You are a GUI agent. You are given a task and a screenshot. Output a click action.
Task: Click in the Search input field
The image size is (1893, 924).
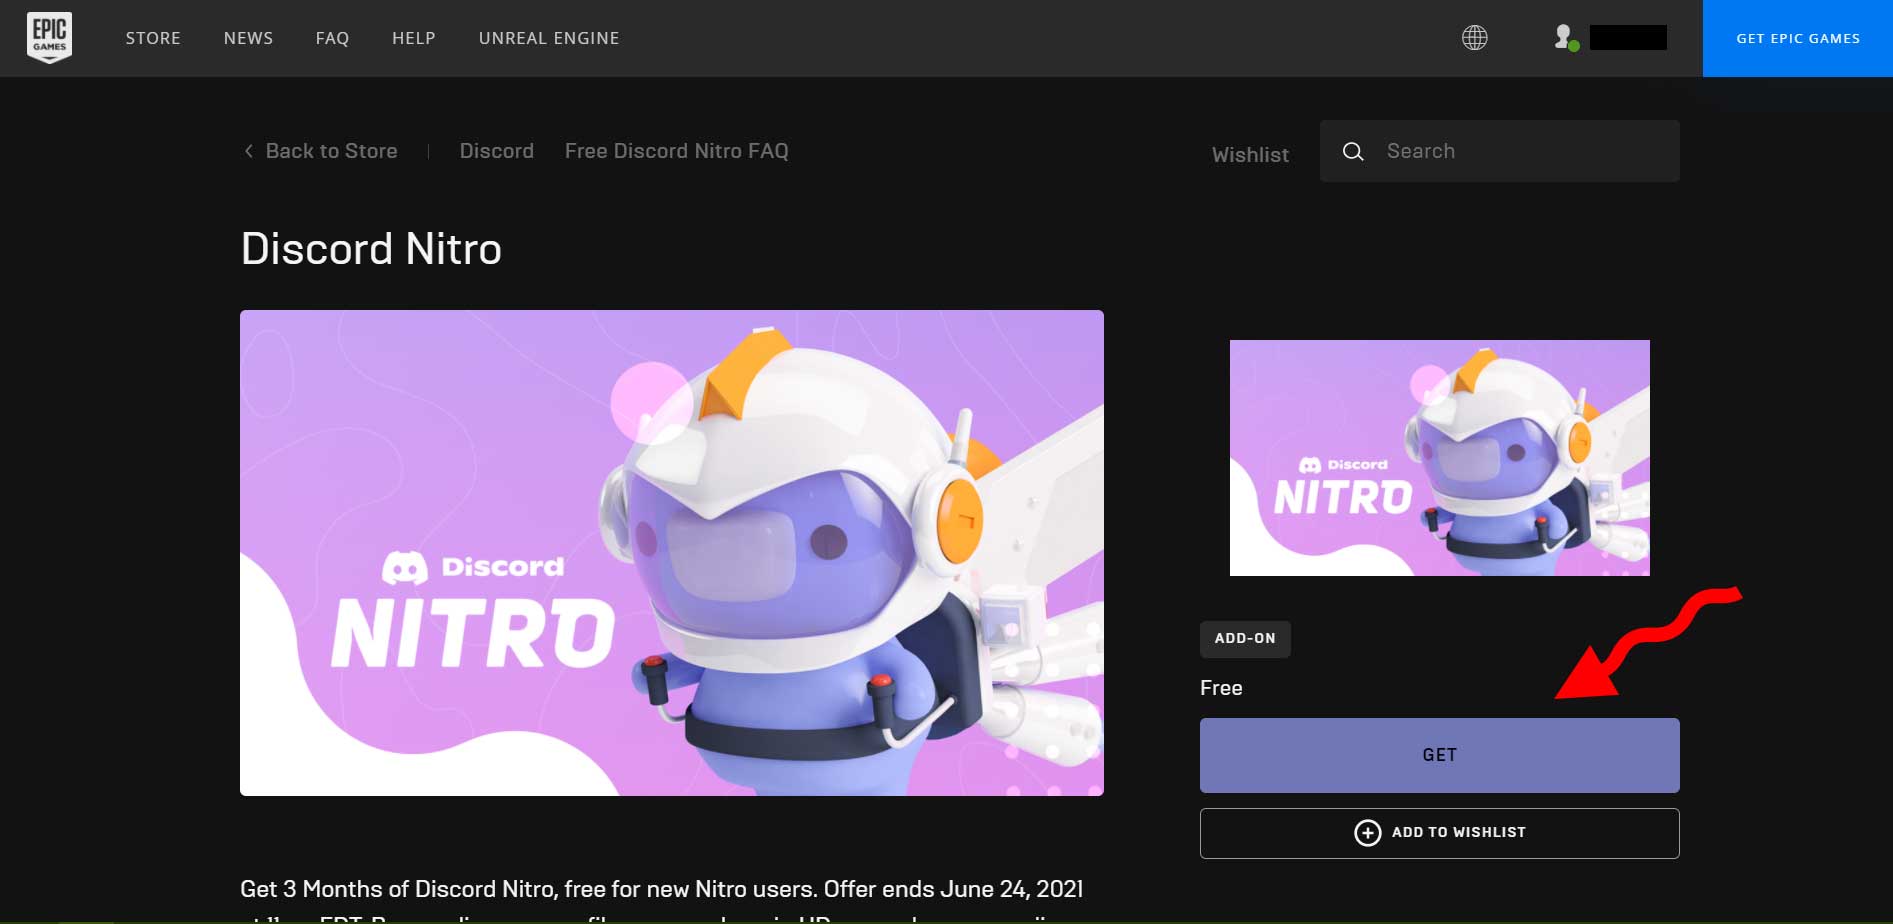pyautogui.click(x=1499, y=151)
